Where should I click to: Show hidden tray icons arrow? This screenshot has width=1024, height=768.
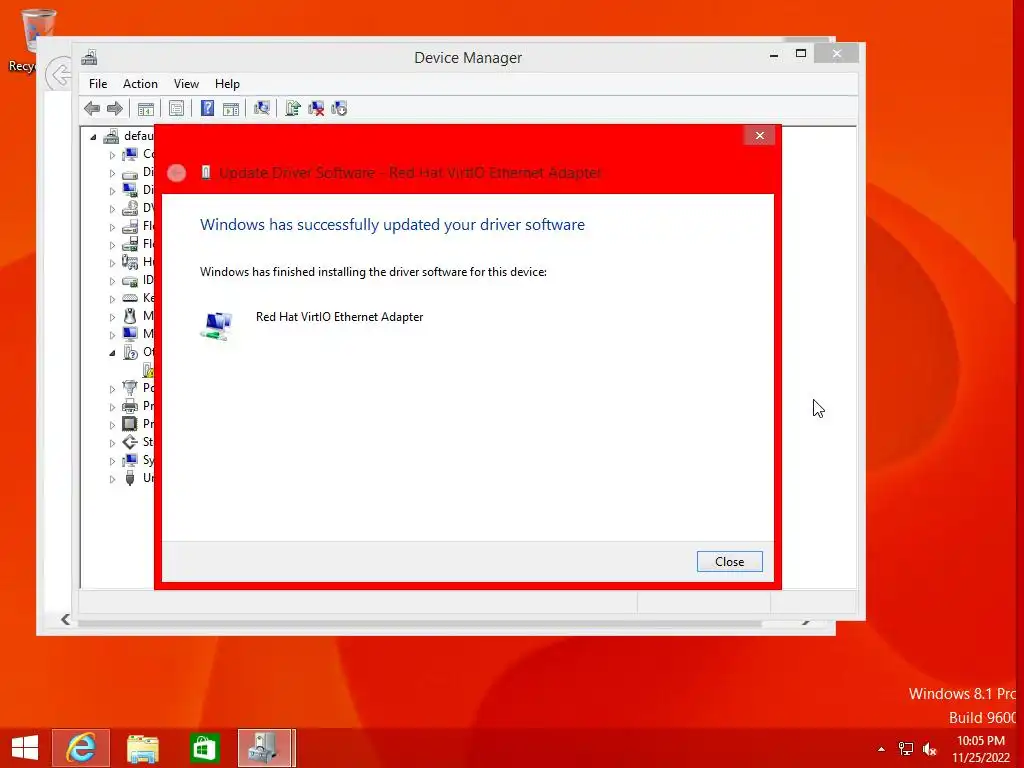[x=882, y=749]
